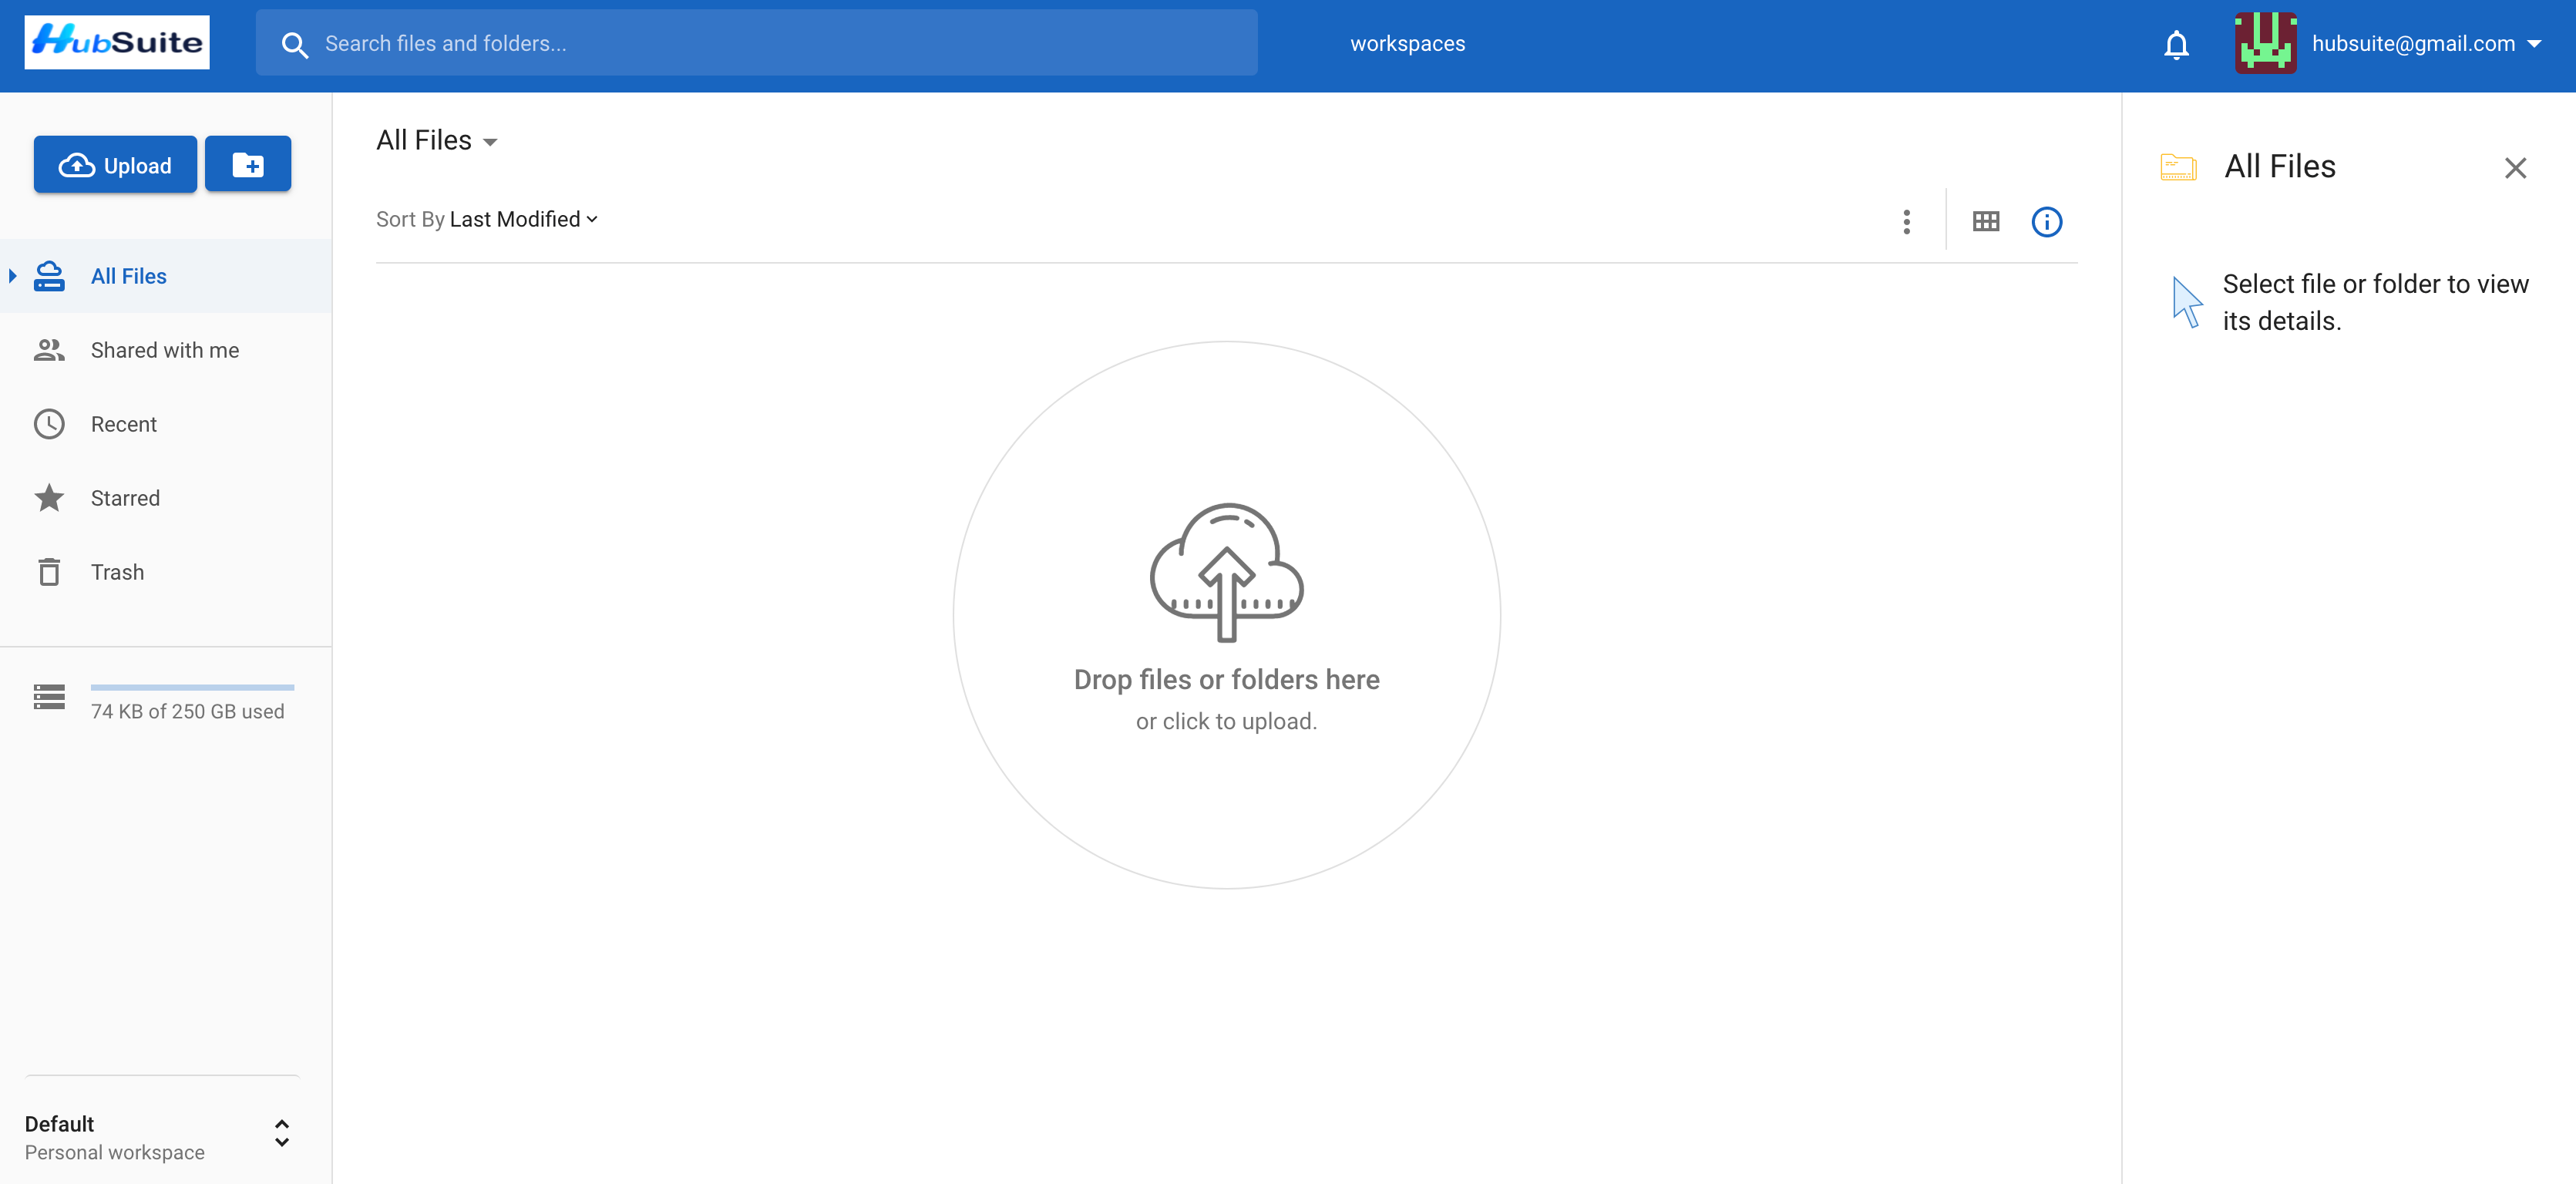
Task: Click the Shared with me icon
Action: coord(49,350)
